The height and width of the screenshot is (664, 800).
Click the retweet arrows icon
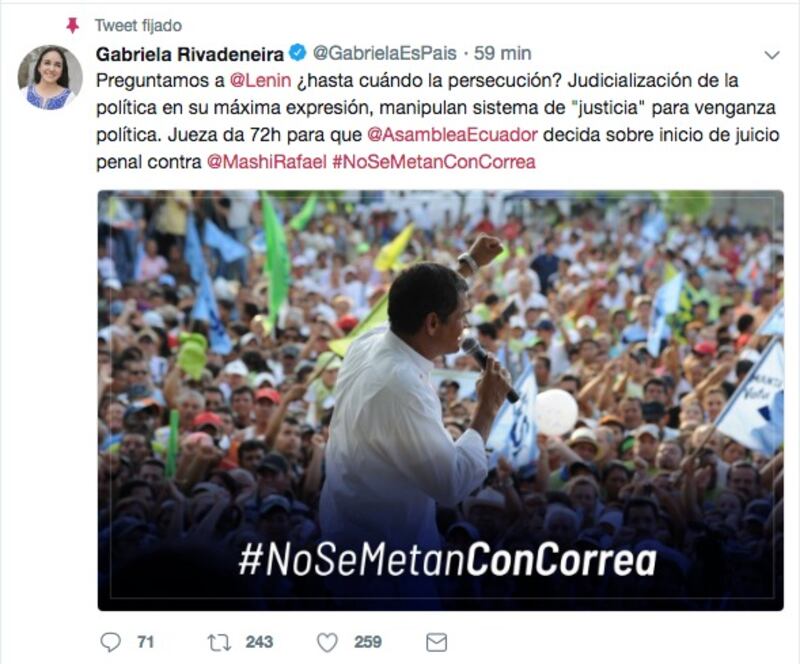(x=219, y=642)
